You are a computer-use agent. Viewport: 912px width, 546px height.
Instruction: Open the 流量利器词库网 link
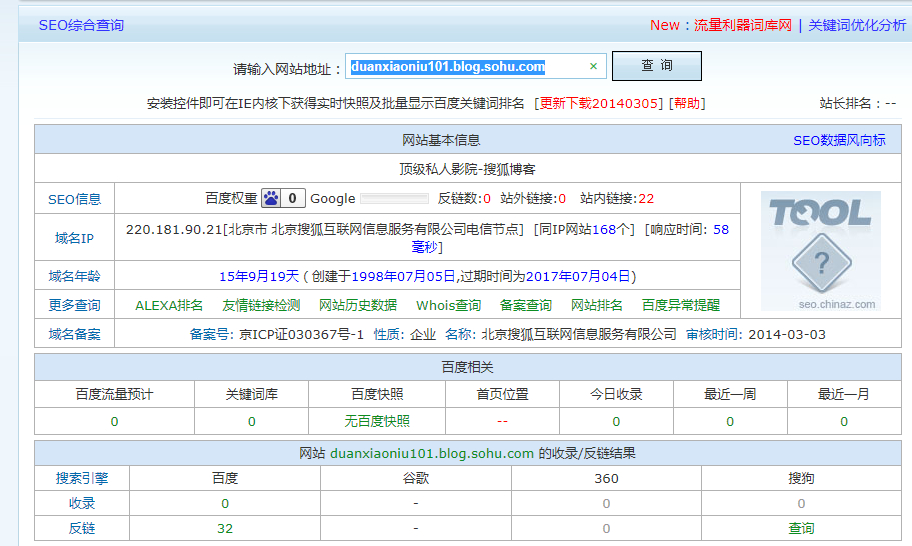coord(743,25)
